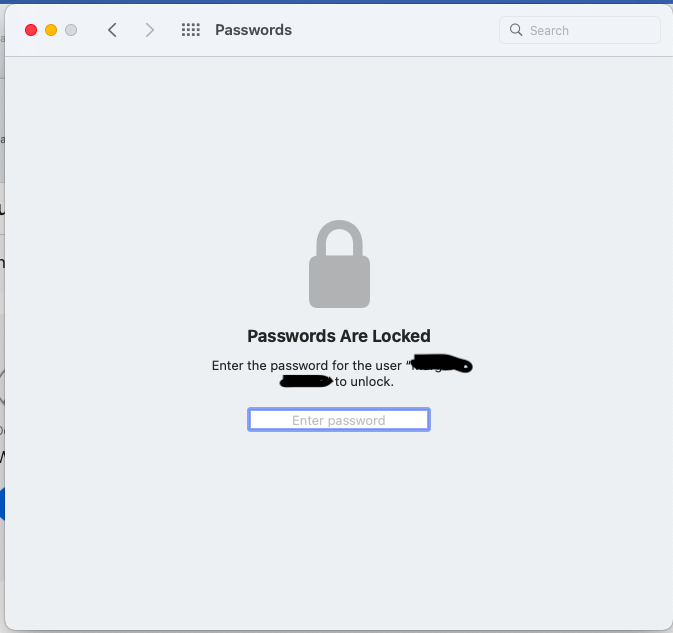Click the empty pane below the password field
The width and height of the screenshot is (673, 633).
click(x=339, y=530)
